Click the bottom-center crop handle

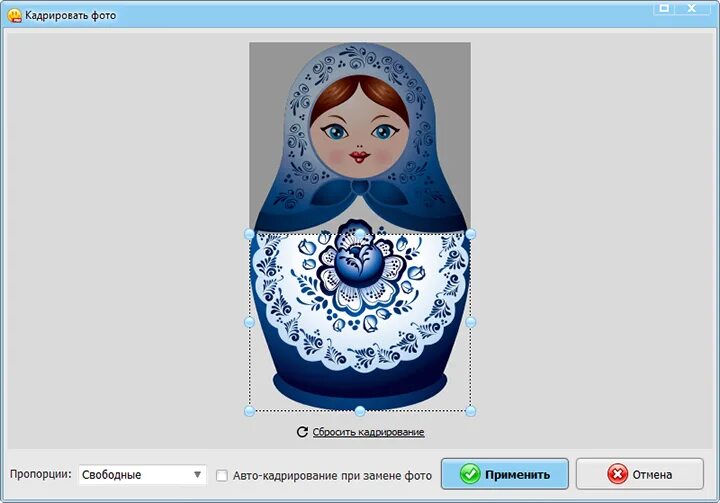[360, 411]
